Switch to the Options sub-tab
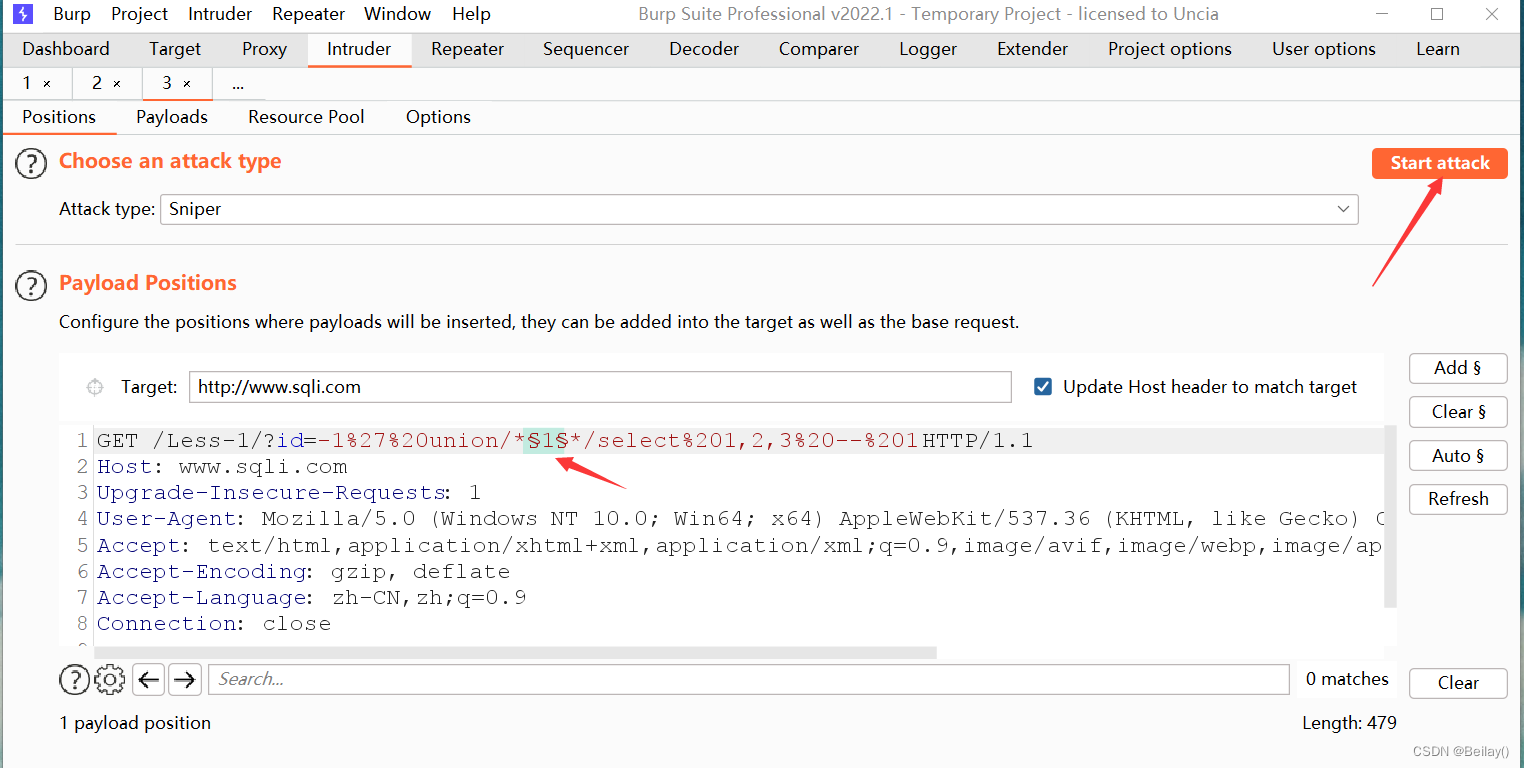Image resolution: width=1524 pixels, height=768 pixels. point(438,117)
